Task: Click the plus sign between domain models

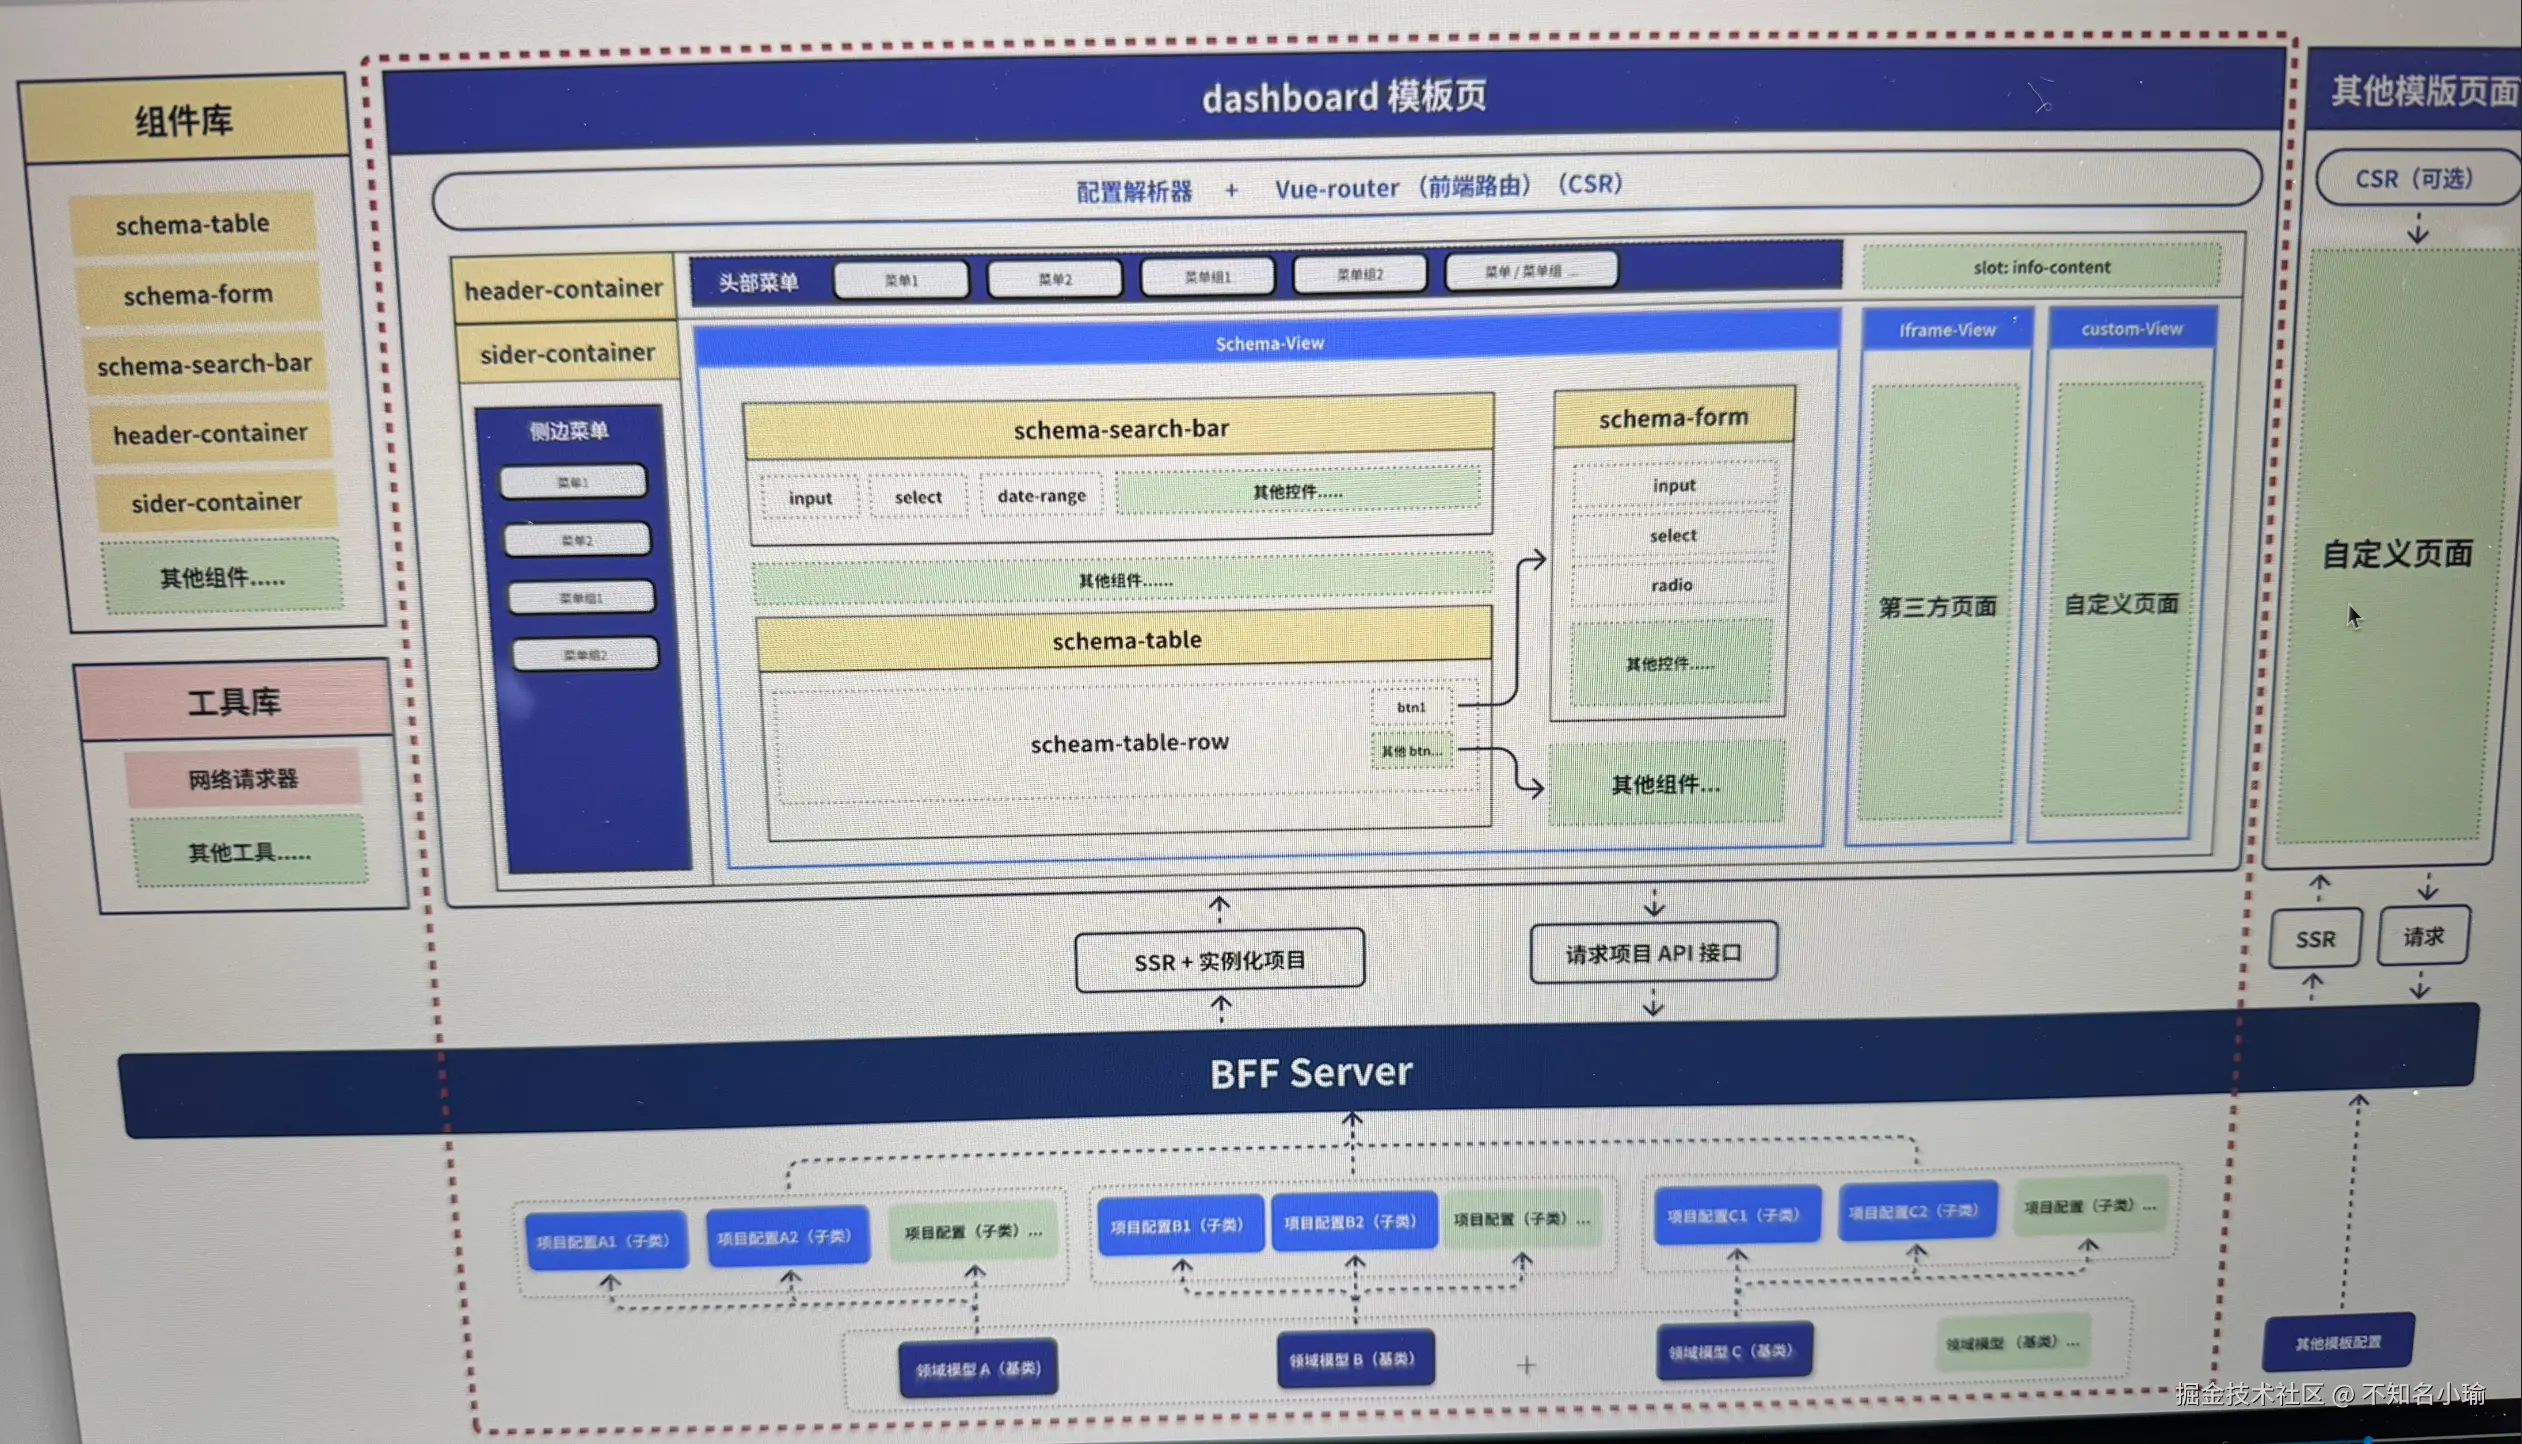Action: pyautogui.click(x=1526, y=1364)
